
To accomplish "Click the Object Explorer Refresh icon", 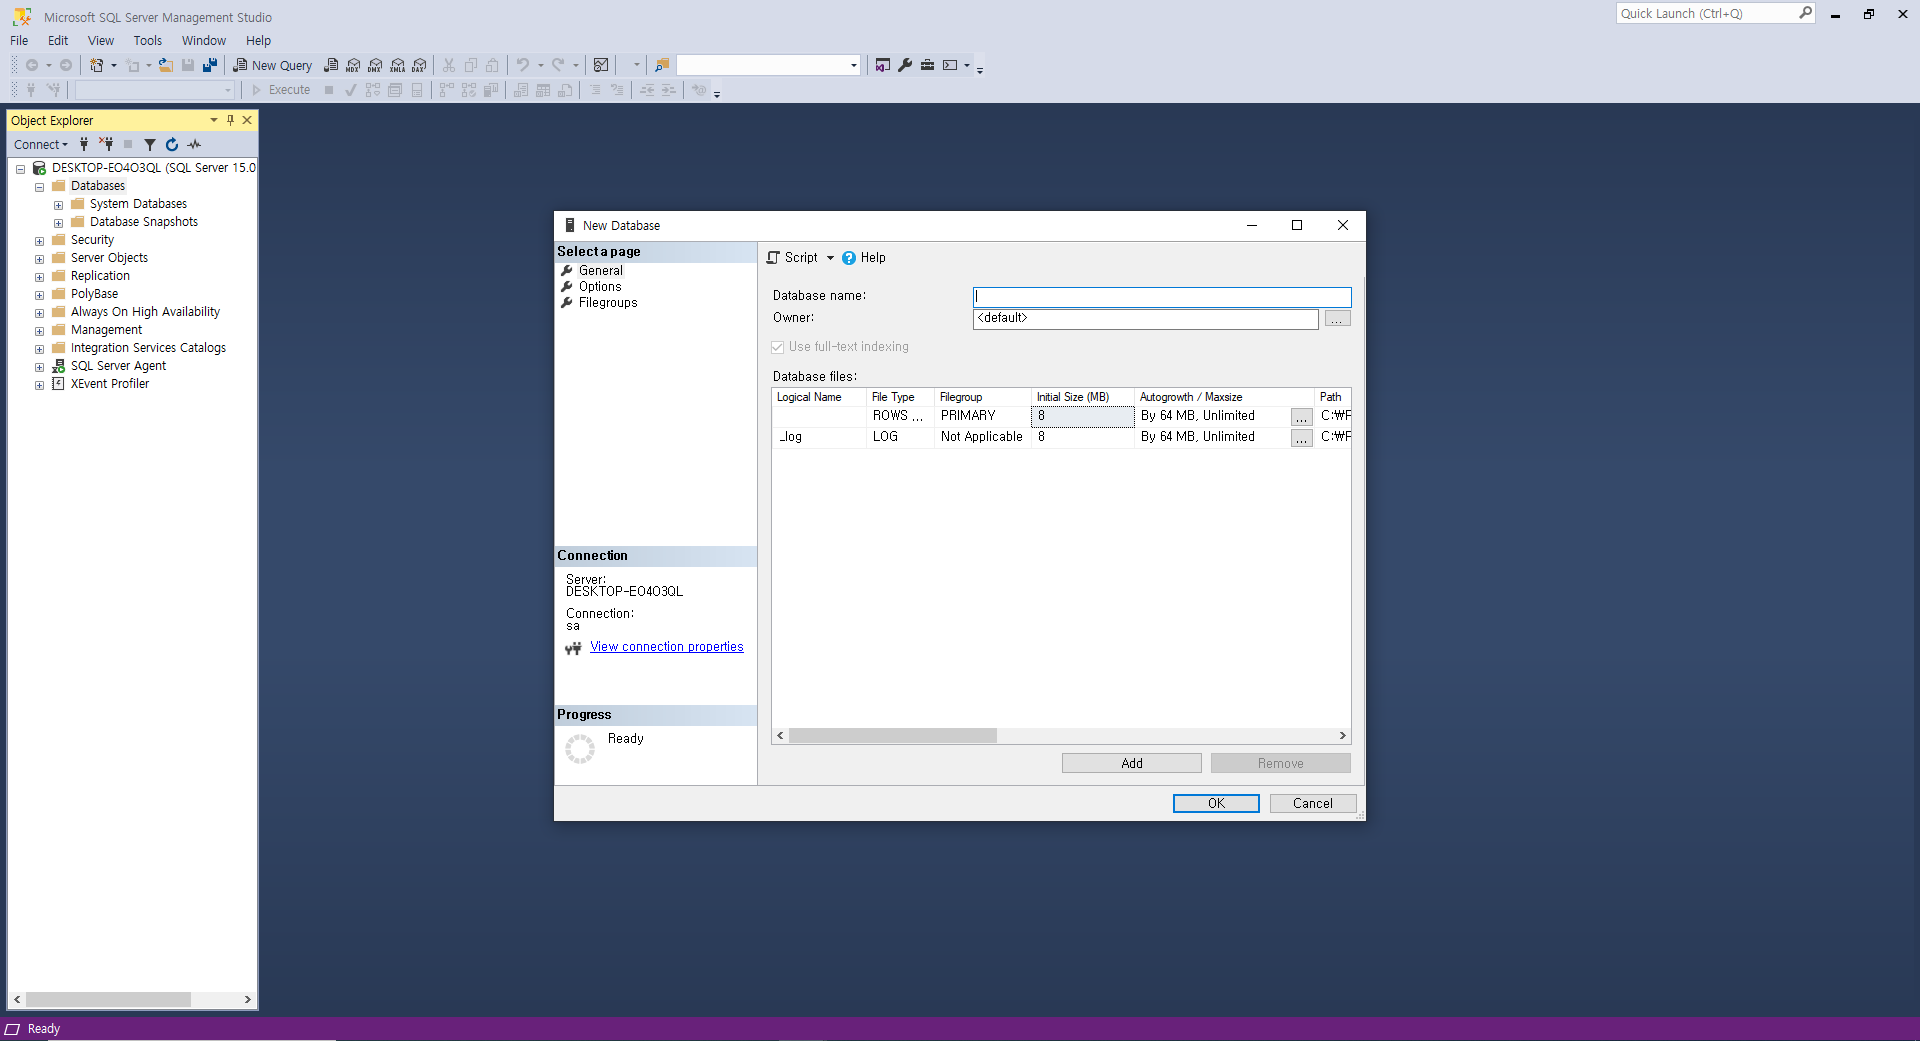I will [x=172, y=144].
